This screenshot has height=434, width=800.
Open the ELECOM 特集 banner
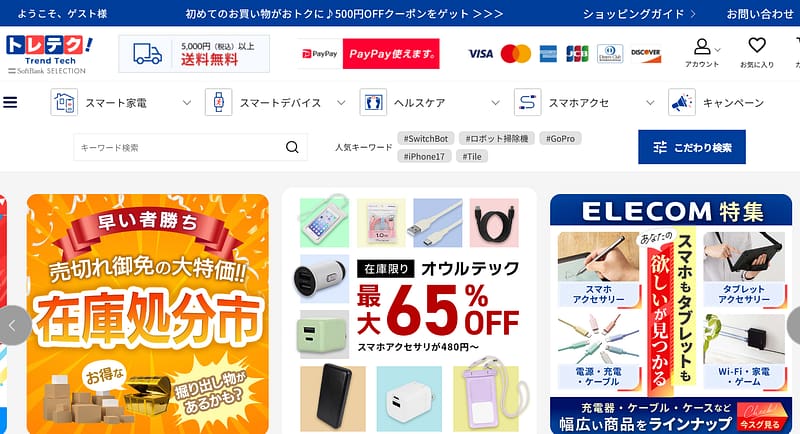671,314
